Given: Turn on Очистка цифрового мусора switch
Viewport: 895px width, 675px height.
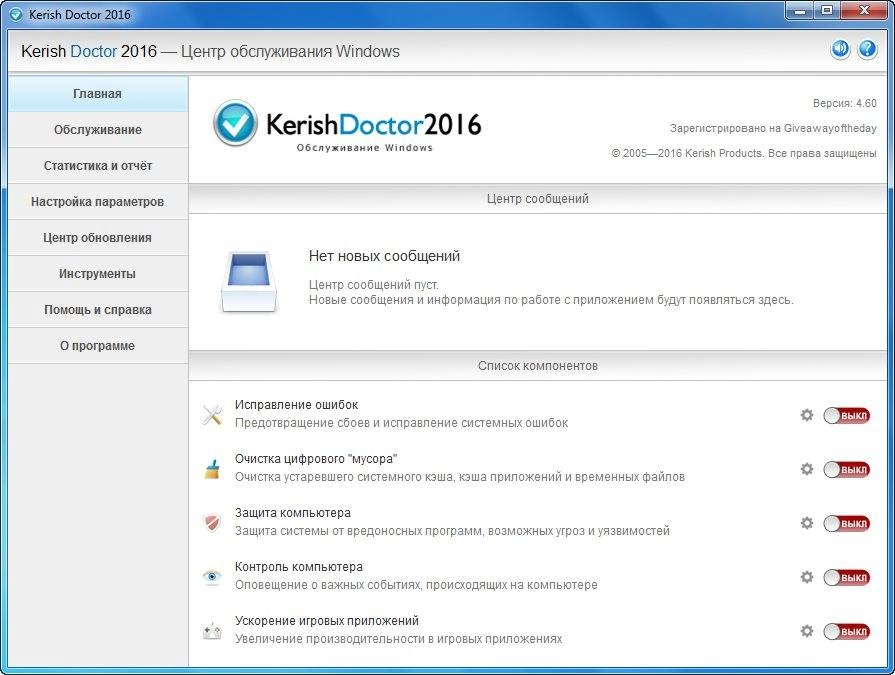Looking at the screenshot, I should [846, 470].
